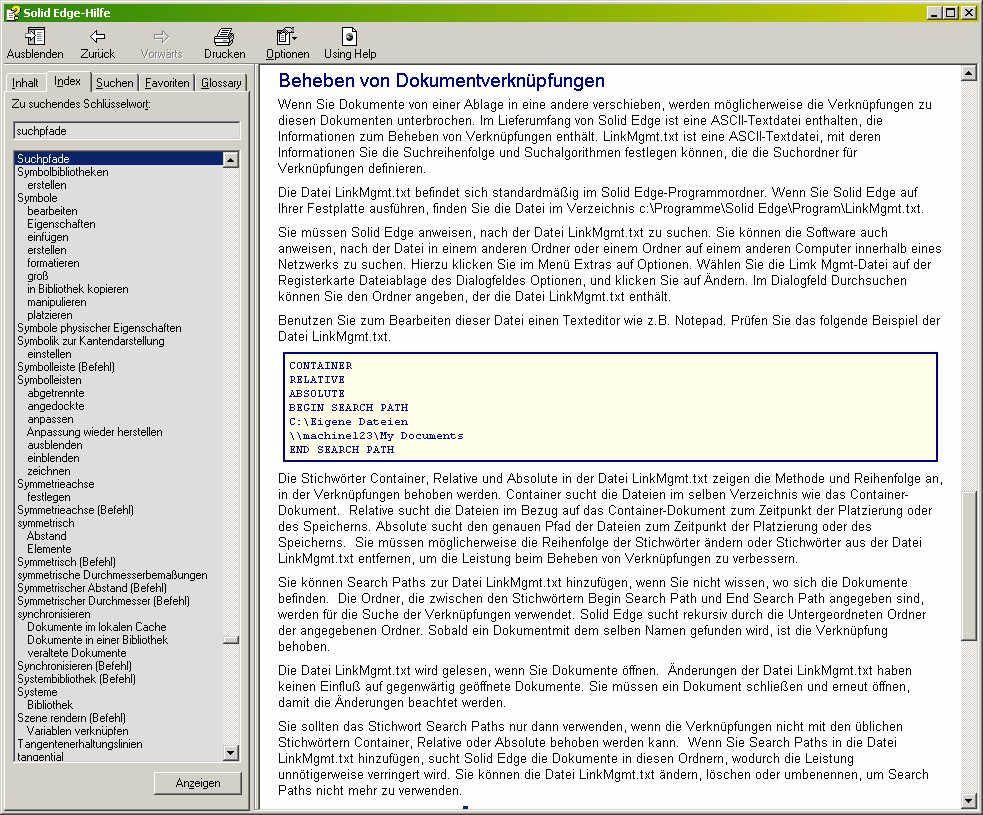Image resolution: width=983 pixels, height=815 pixels.
Task: Switch to the Favoriten tab
Action: click(167, 83)
